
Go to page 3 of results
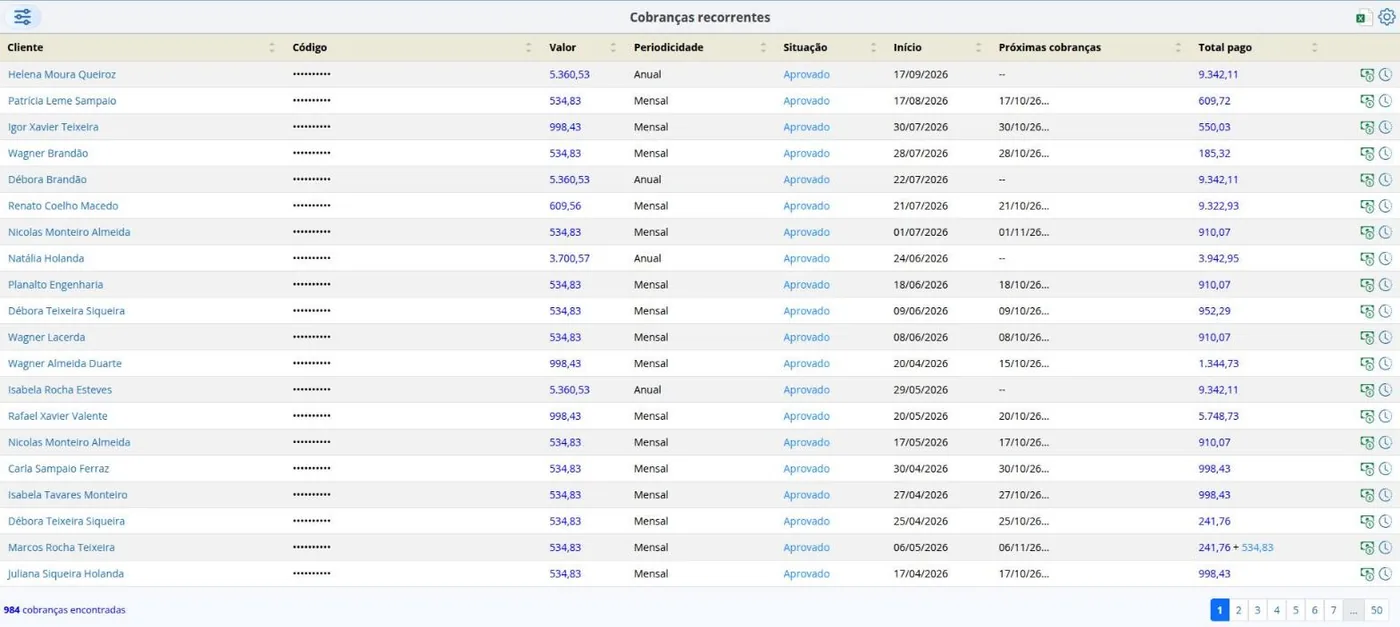pyautogui.click(x=1258, y=610)
